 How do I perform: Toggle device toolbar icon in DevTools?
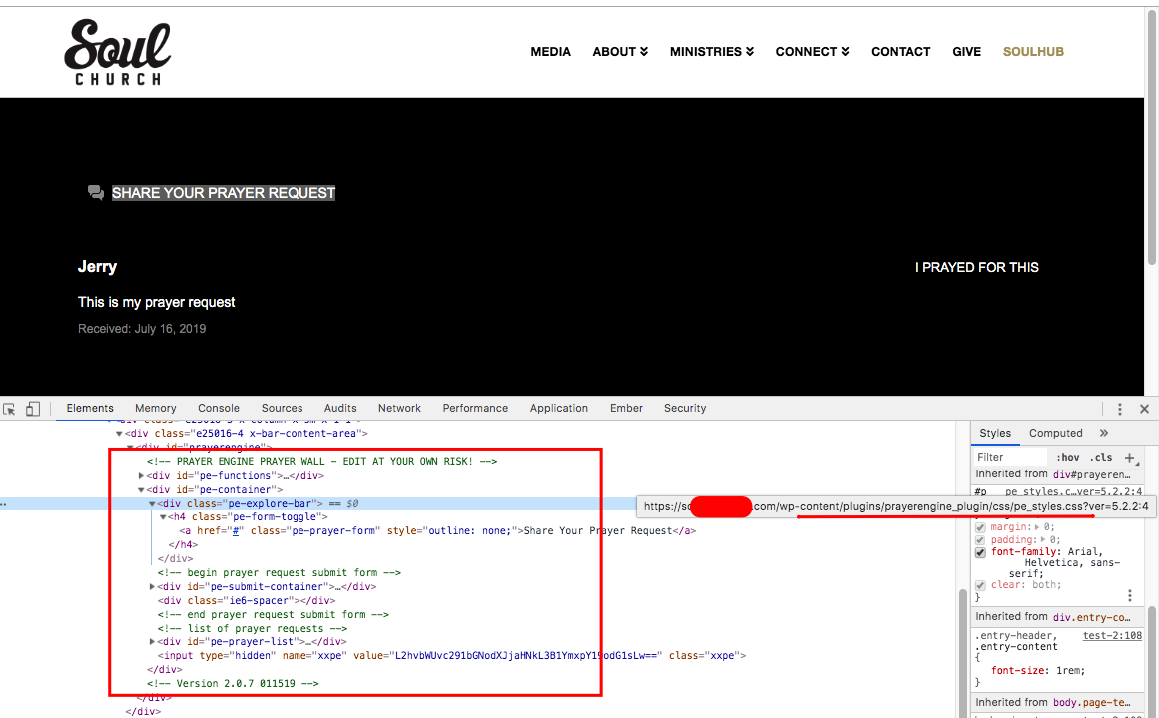point(33,409)
